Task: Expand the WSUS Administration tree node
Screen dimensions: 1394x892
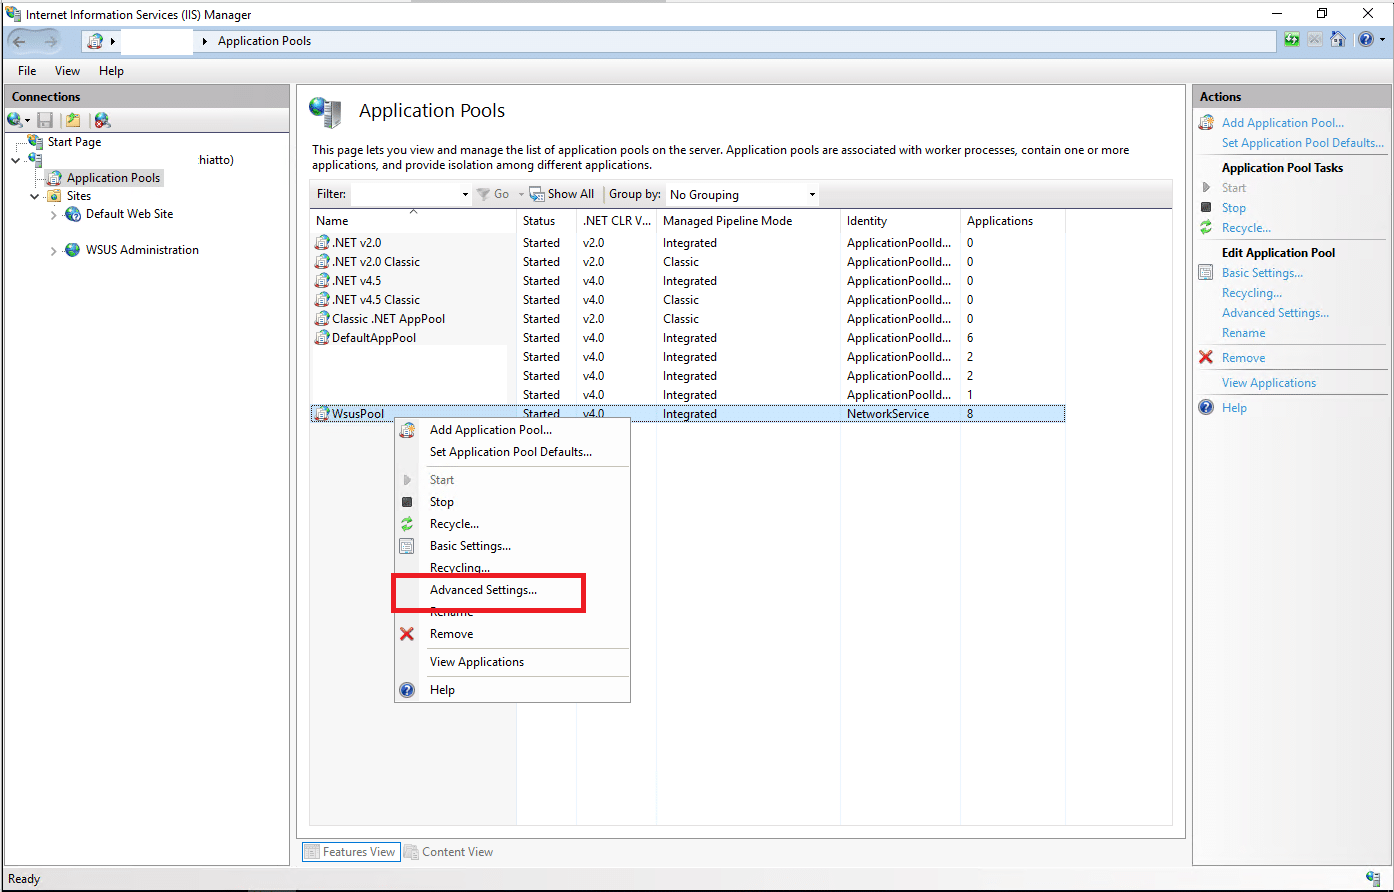Action: click(54, 251)
